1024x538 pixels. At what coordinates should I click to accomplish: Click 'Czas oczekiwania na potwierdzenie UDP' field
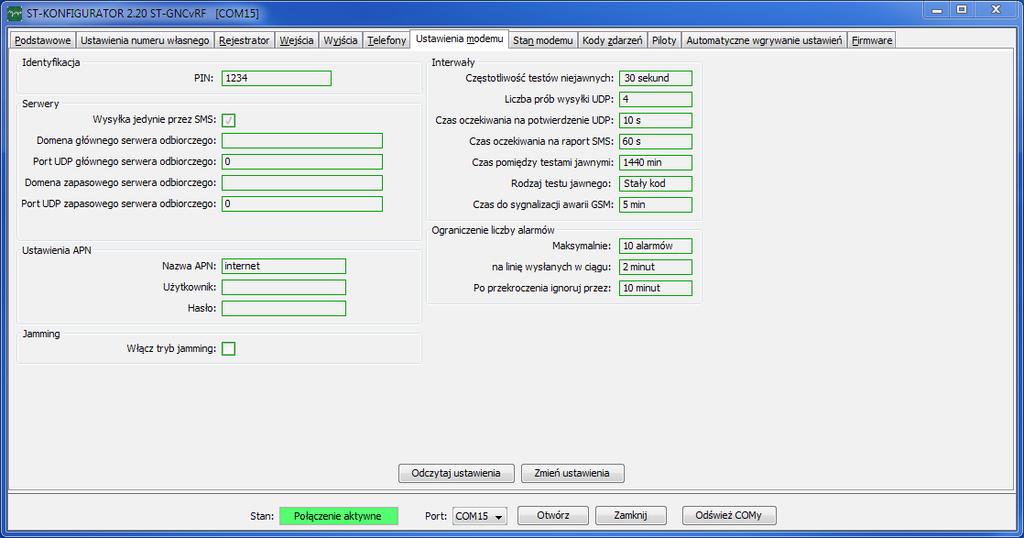[x=656, y=120]
